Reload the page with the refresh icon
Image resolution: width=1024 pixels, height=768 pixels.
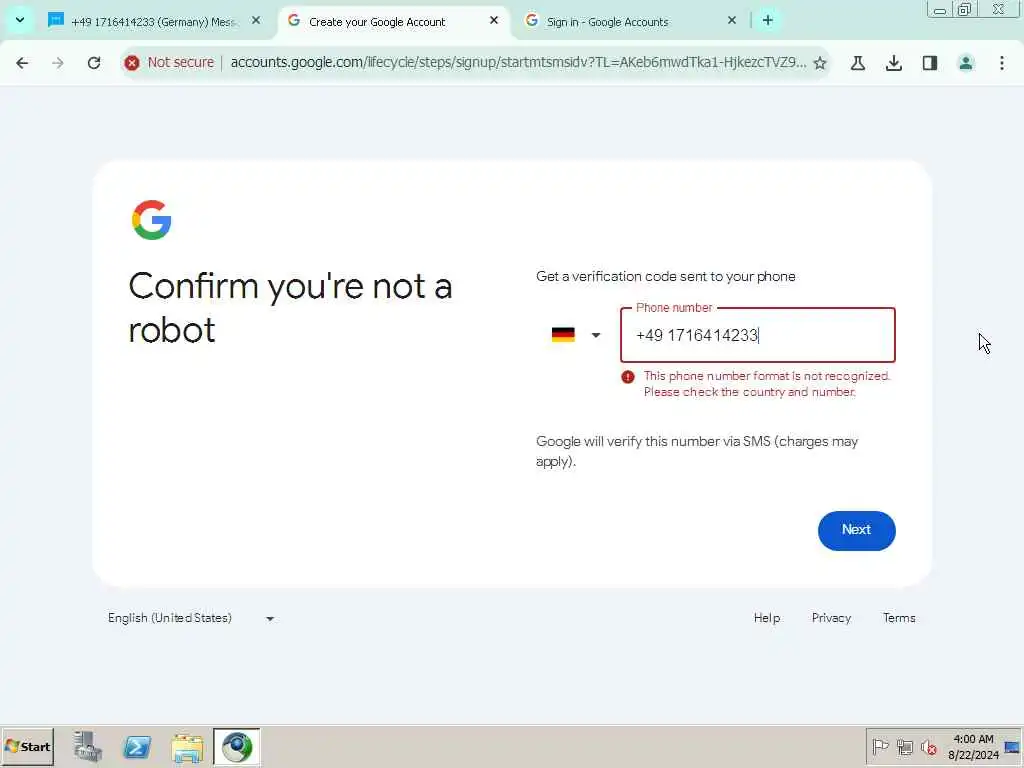point(94,63)
